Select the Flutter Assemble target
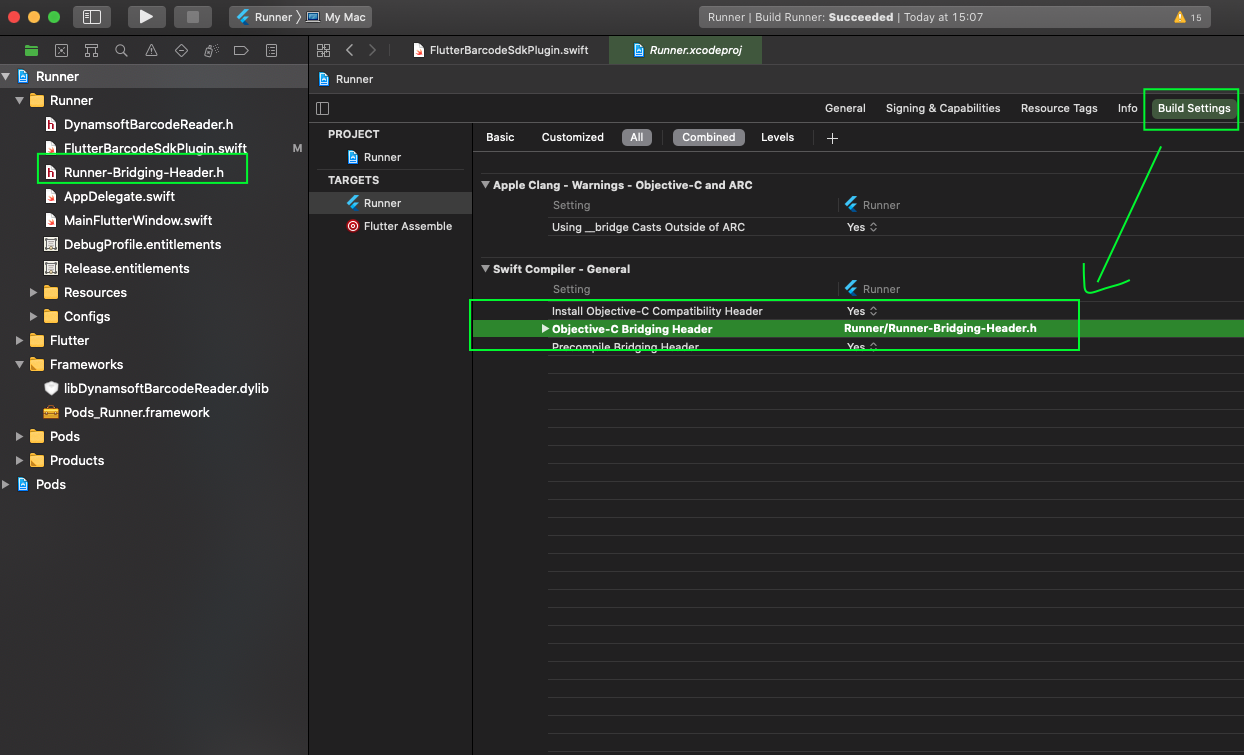This screenshot has height=755, width=1244. (x=407, y=226)
